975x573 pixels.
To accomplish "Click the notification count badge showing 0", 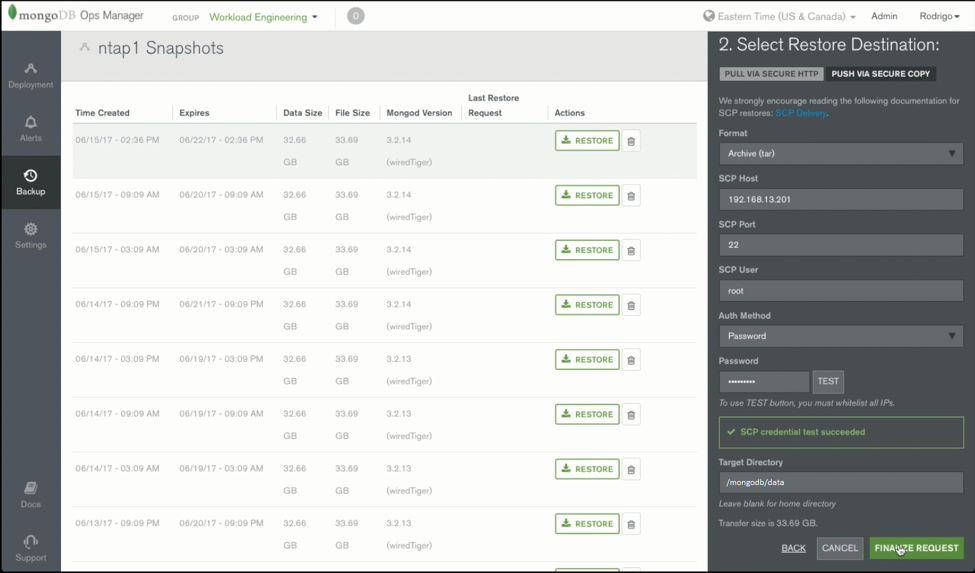I will point(355,16).
